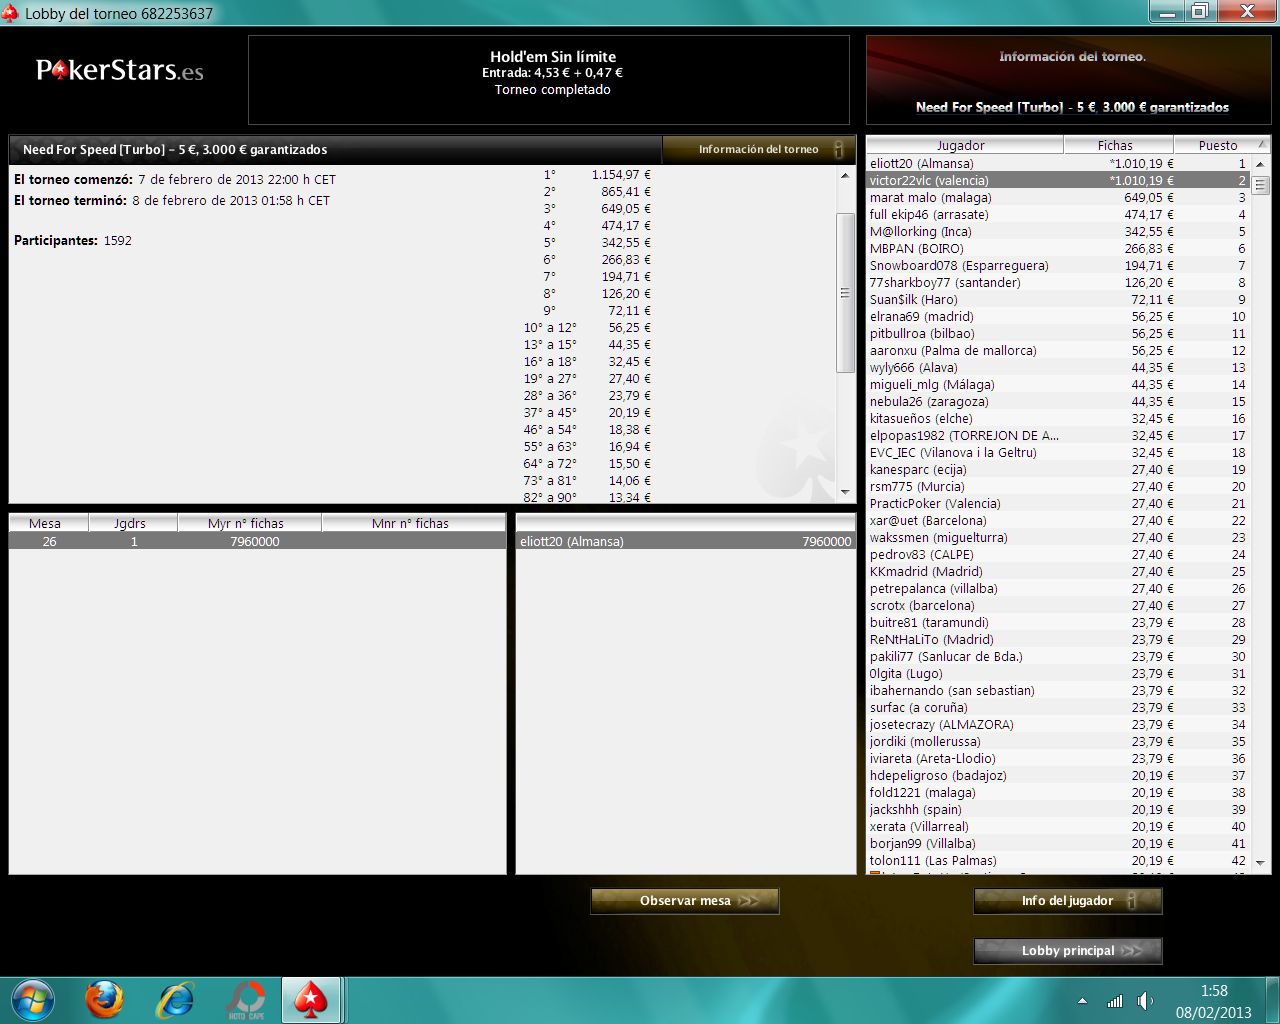
Task: Click the Myr nº fichas column header
Action: point(250,523)
